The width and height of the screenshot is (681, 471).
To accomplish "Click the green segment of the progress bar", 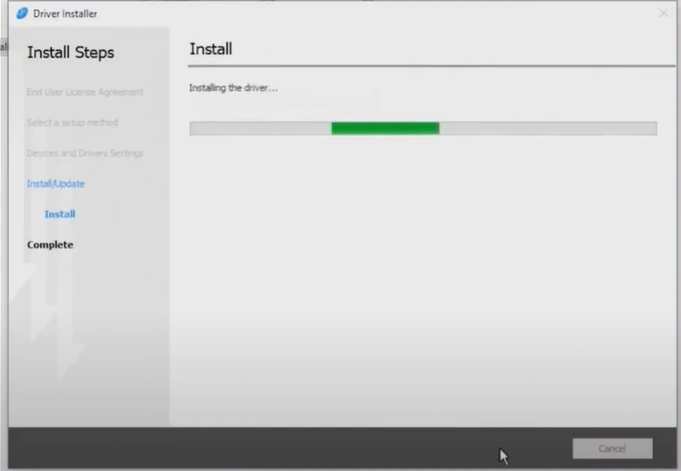I will click(385, 128).
